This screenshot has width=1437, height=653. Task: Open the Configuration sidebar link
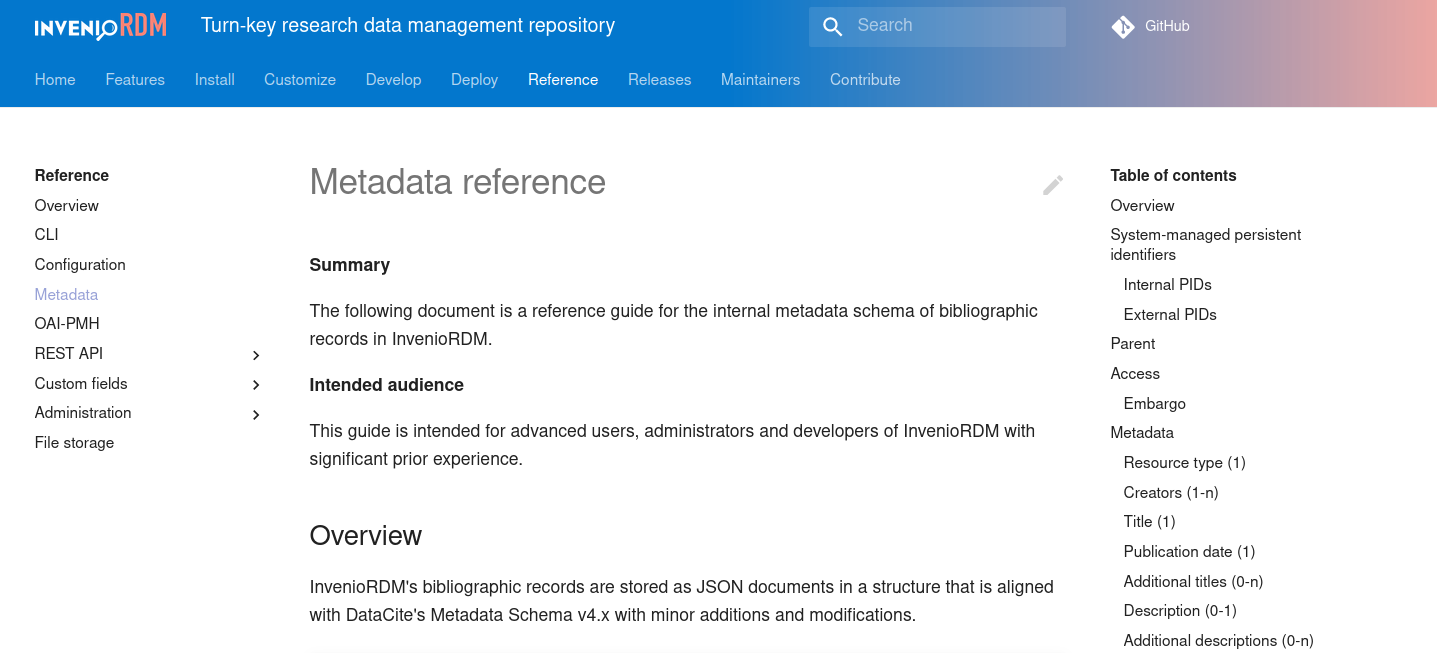80,265
